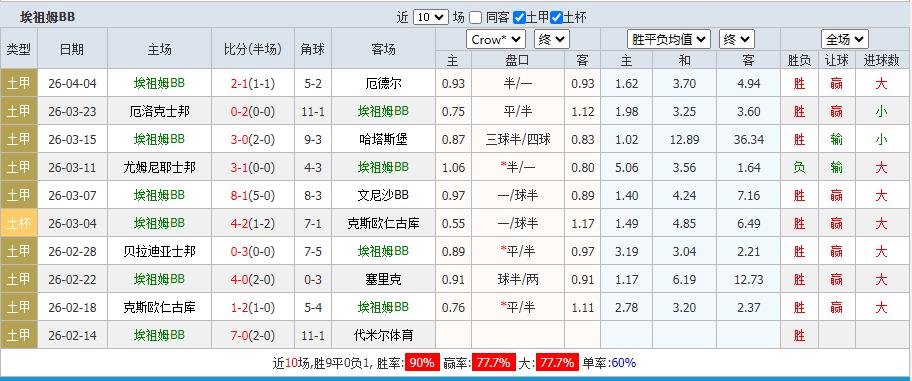Select home team 厄洛克士邦

[159, 112]
